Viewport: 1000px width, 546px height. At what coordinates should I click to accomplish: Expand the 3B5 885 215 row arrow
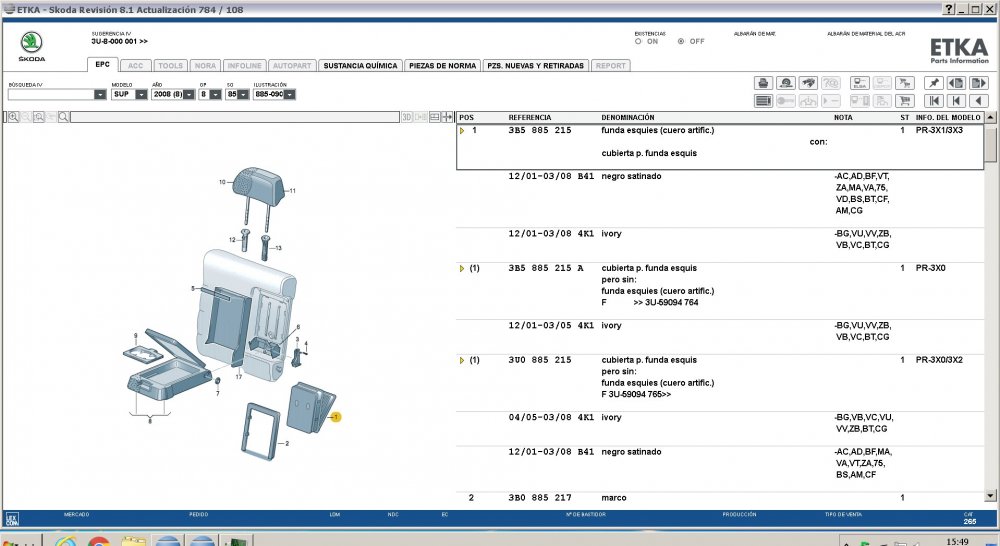pyautogui.click(x=462, y=131)
